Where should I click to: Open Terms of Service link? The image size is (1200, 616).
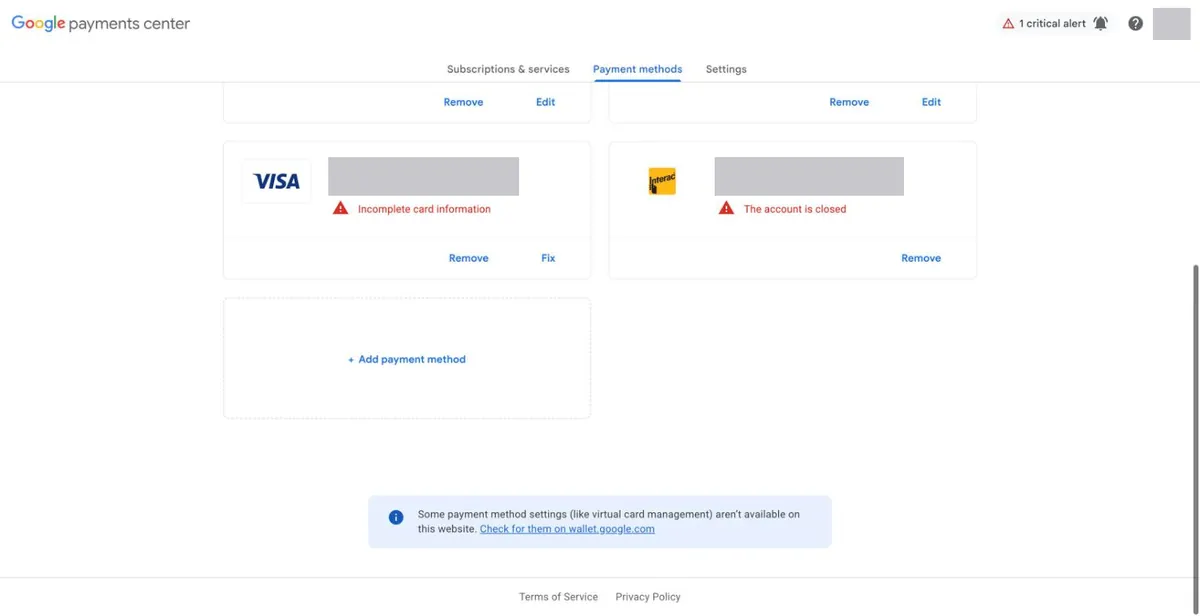(558, 597)
